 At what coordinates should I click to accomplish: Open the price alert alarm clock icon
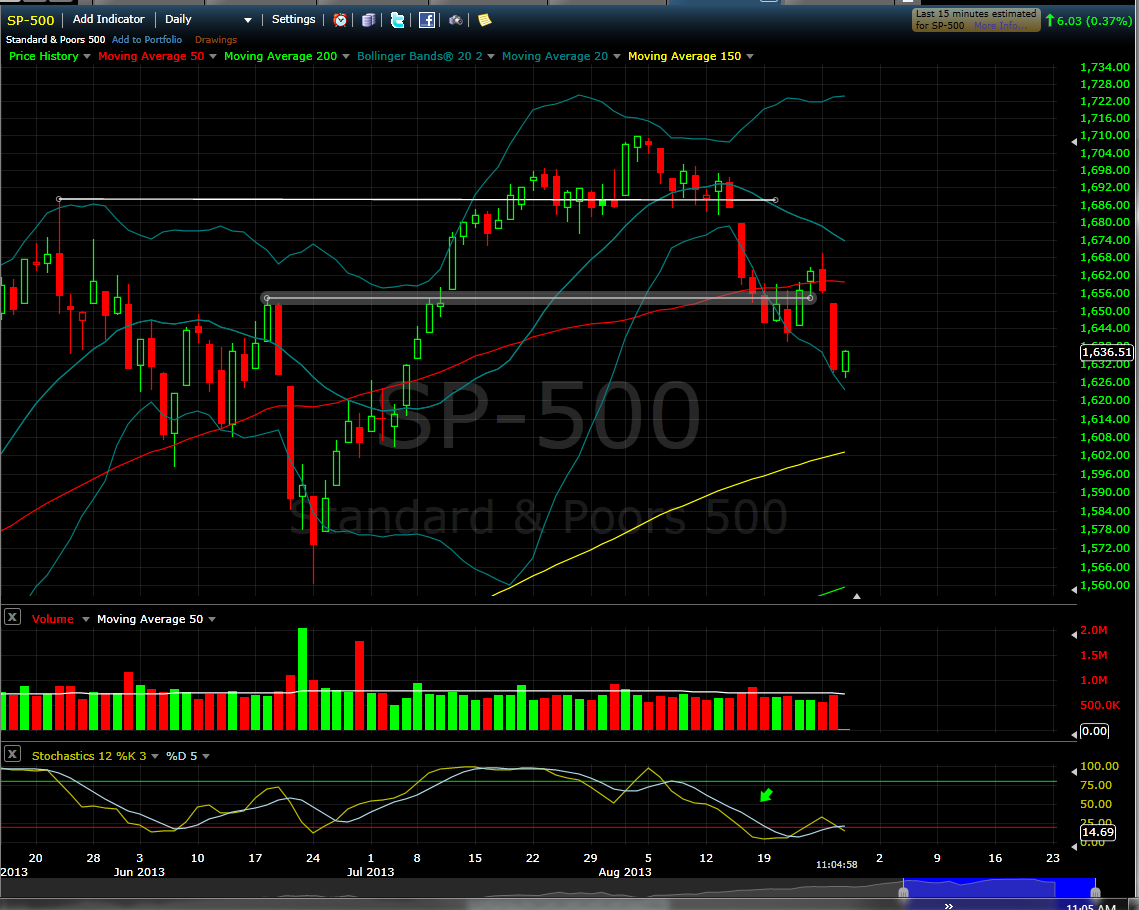tap(340, 20)
